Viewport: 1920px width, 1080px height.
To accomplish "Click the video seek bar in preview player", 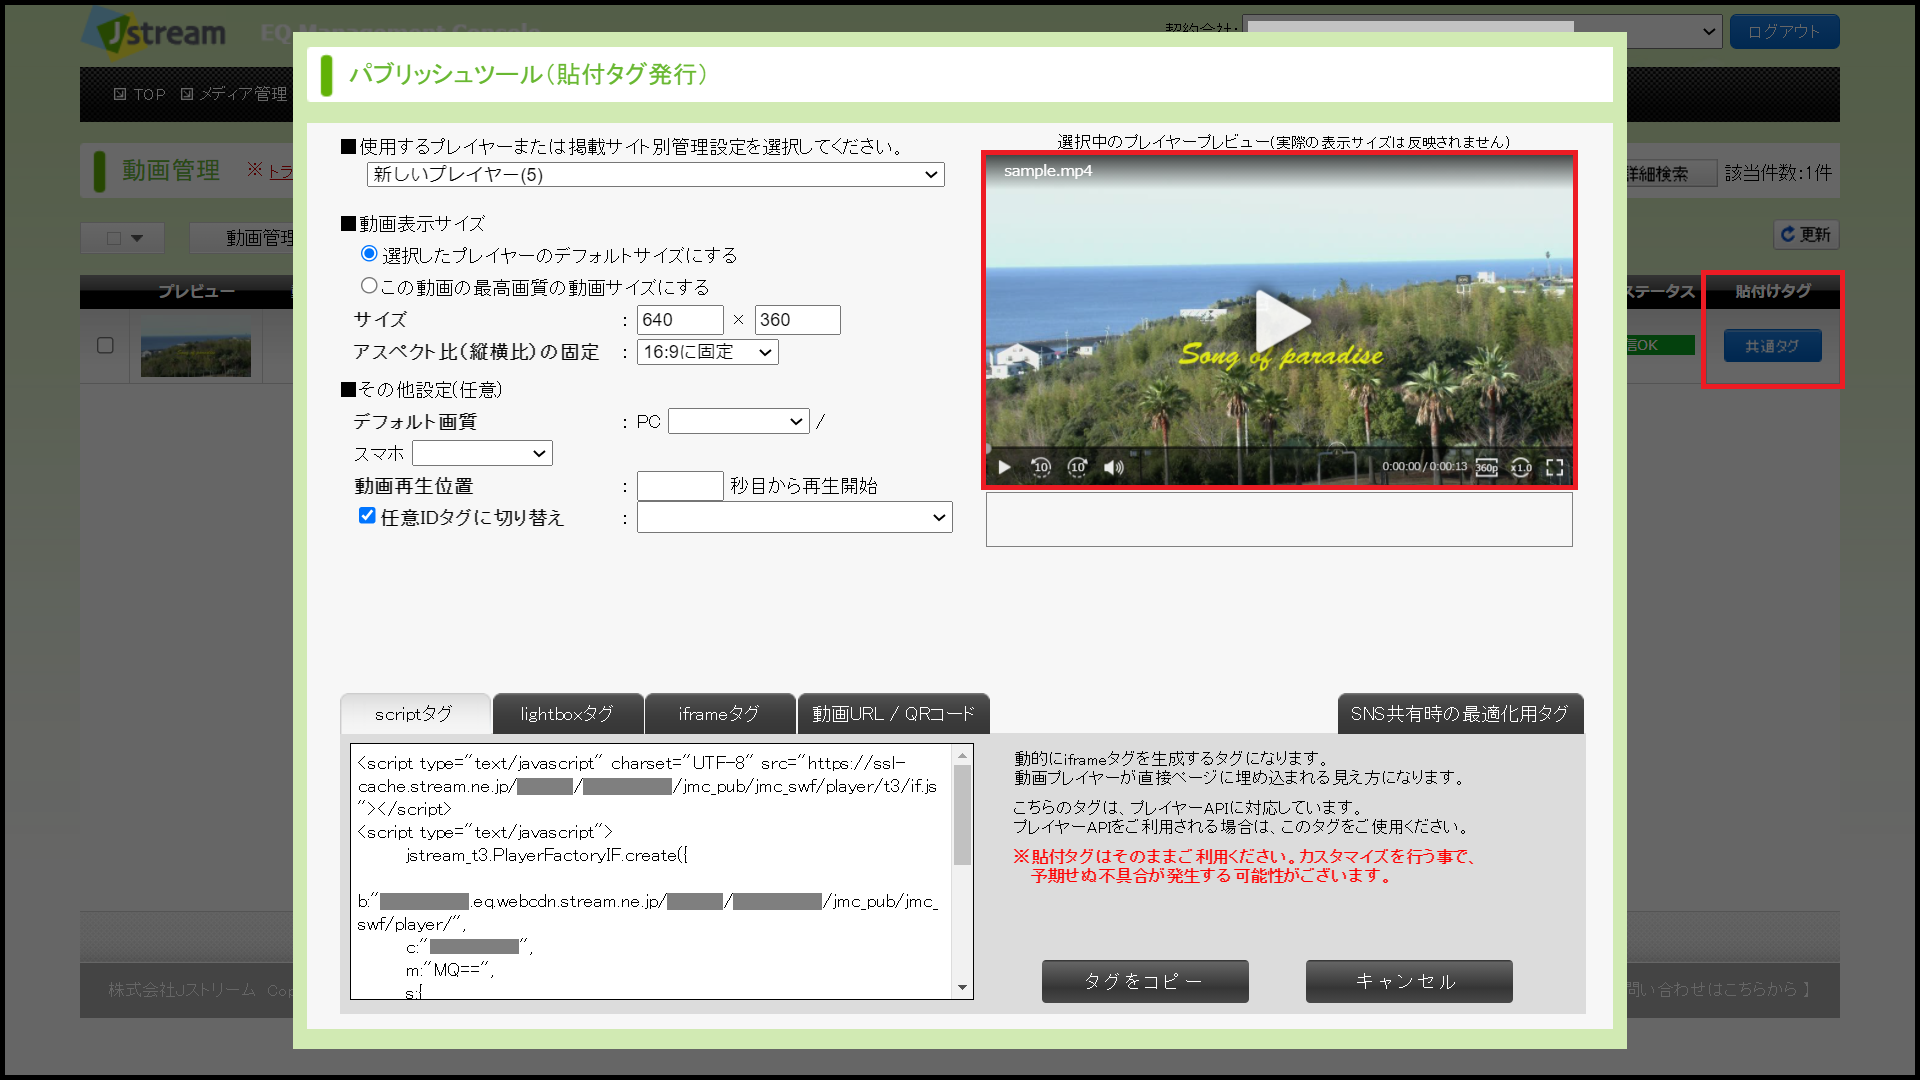I will [1278, 448].
